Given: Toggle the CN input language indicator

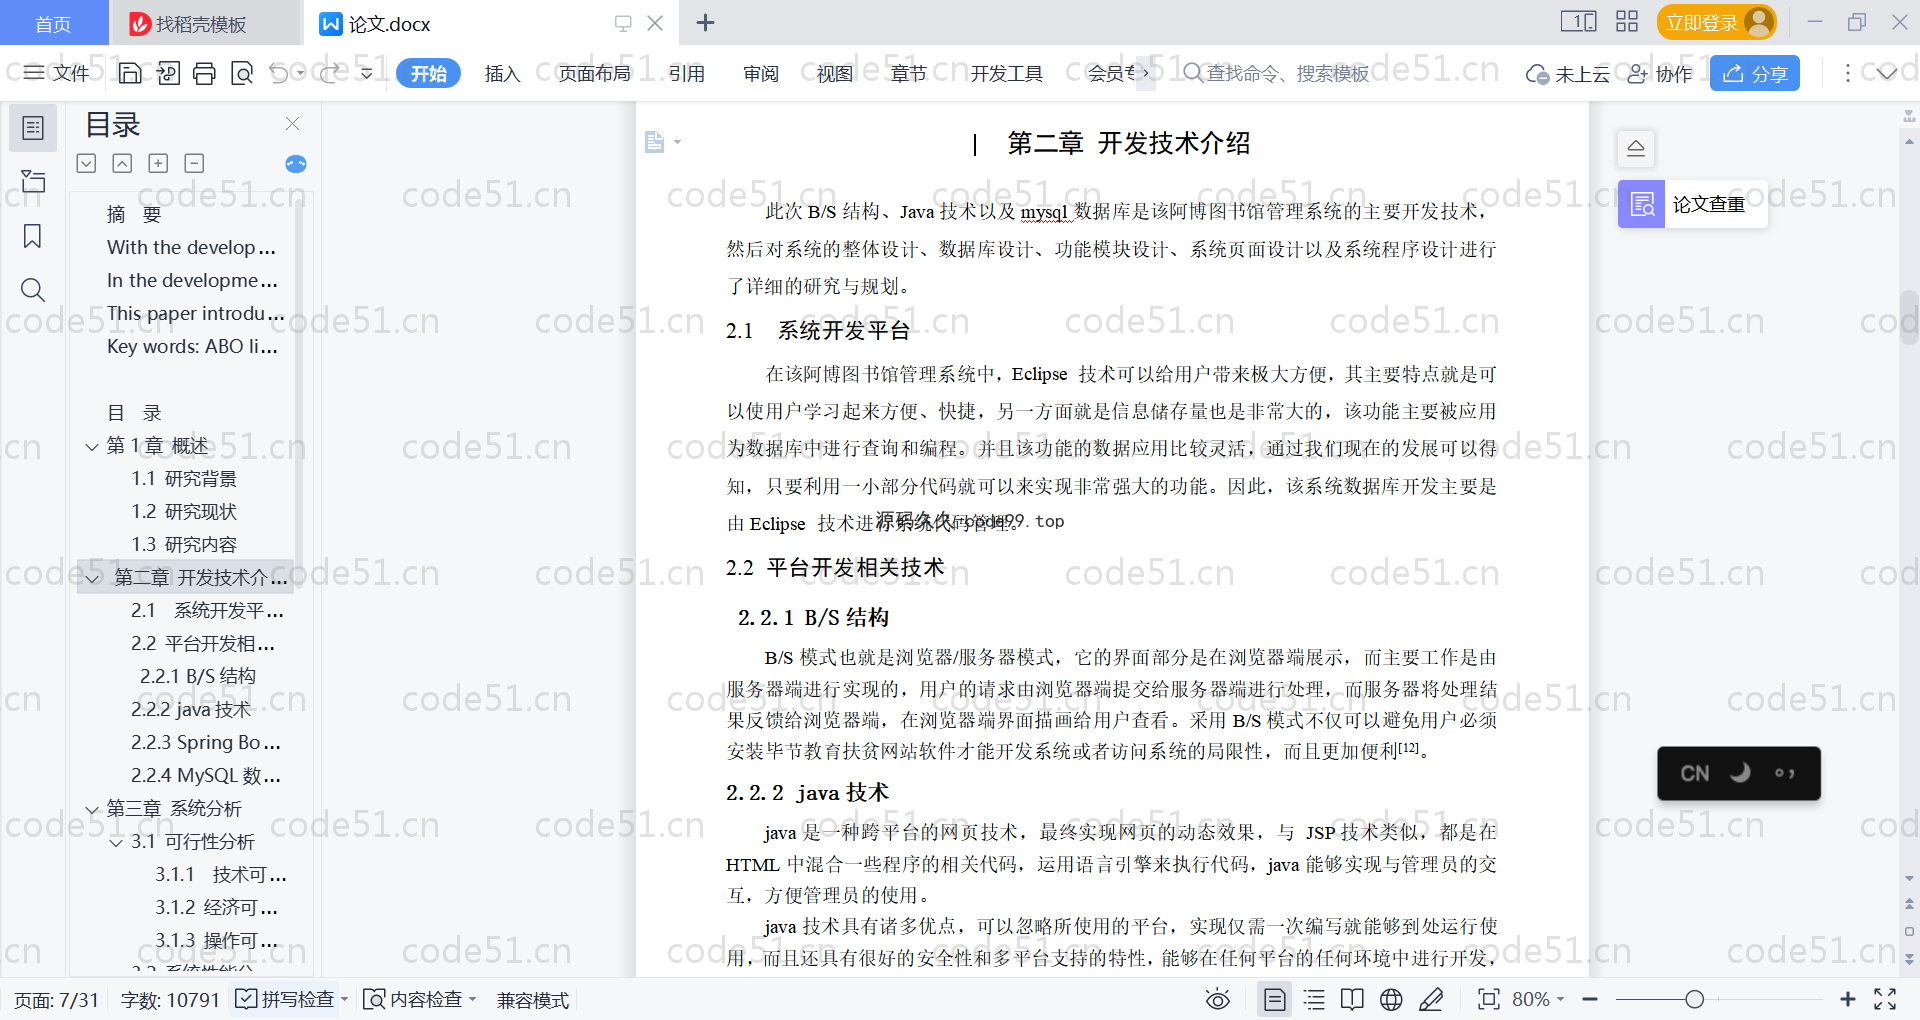Looking at the screenshot, I should [x=1694, y=773].
